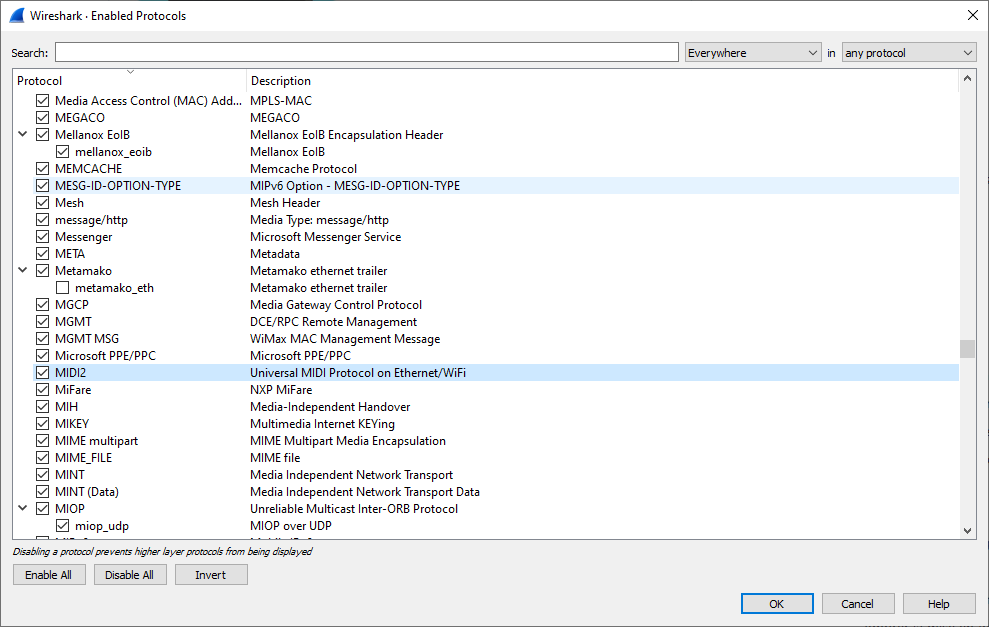Open Help for Enabled Protocols

[x=939, y=604]
